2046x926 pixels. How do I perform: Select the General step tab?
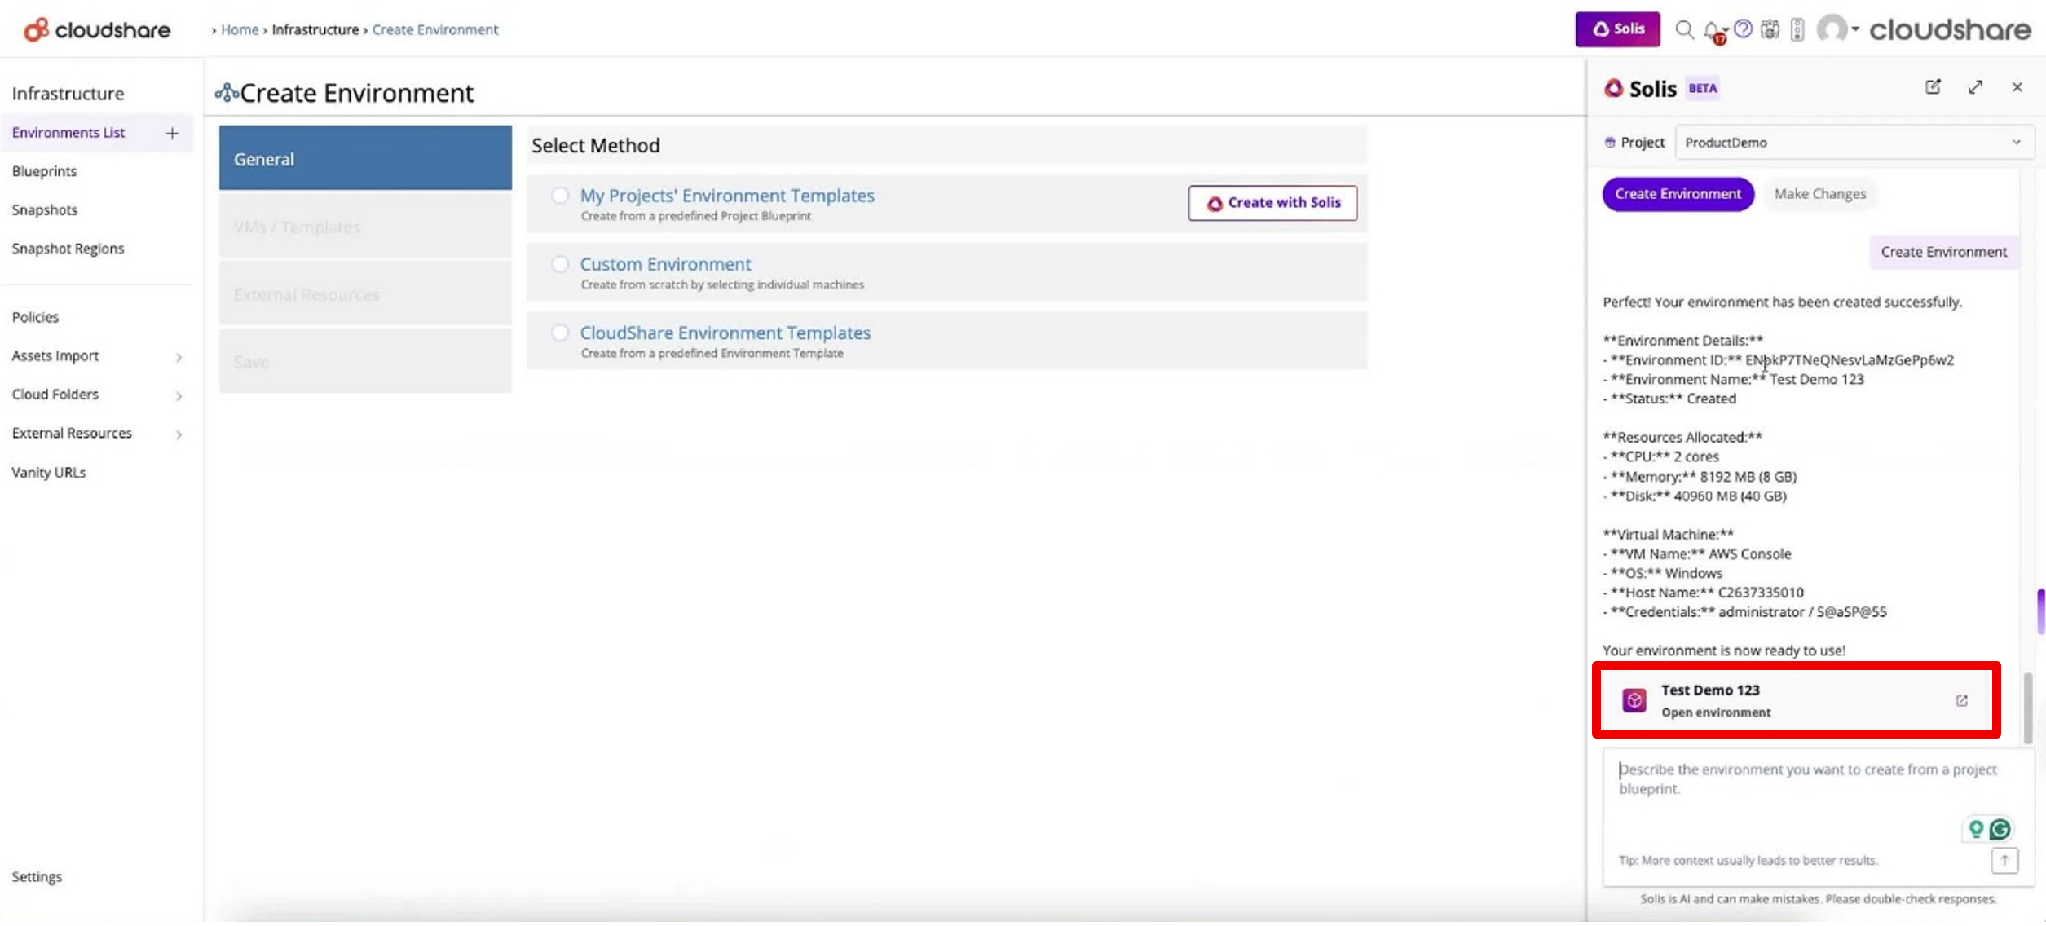pyautogui.click(x=365, y=158)
